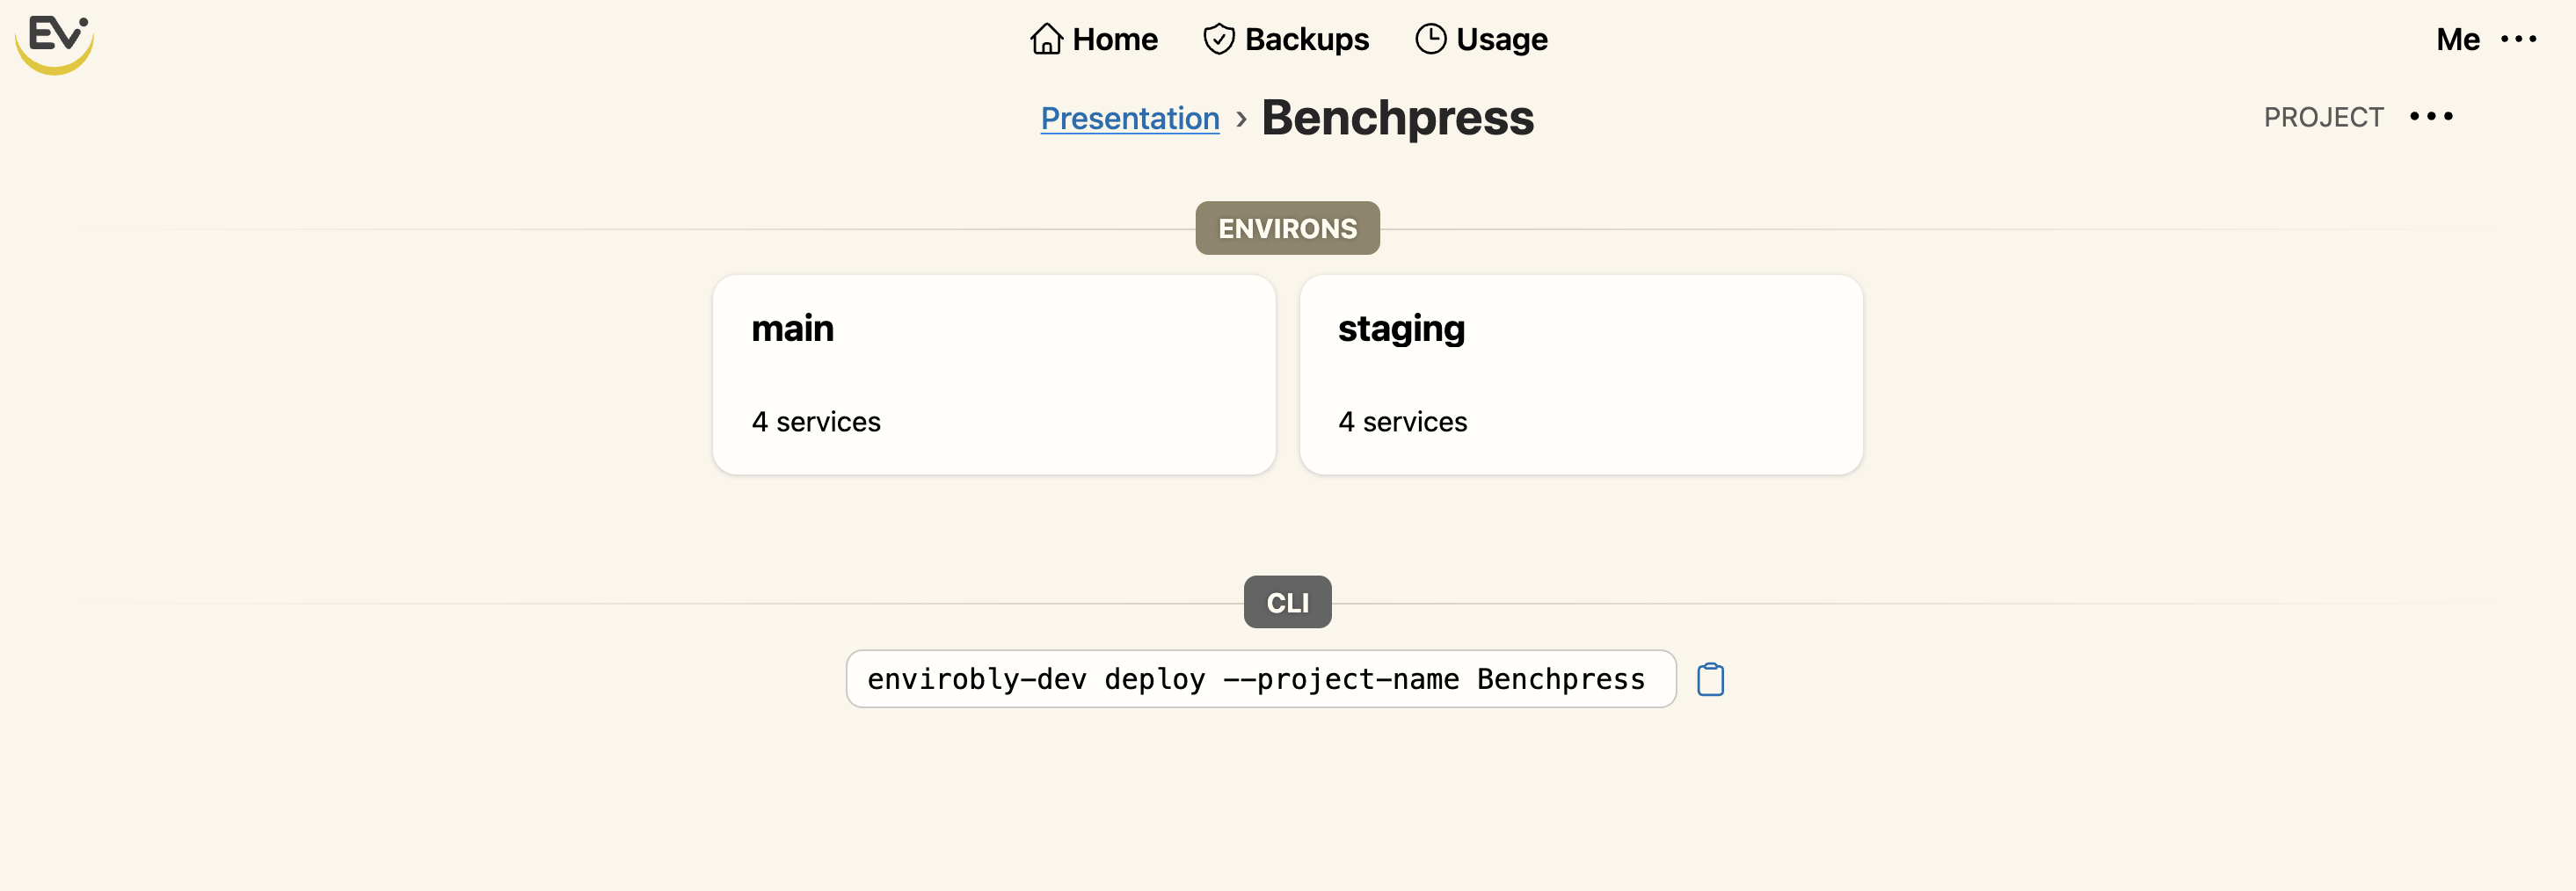Click 4 services under main
2576x891 pixels.
816,421
